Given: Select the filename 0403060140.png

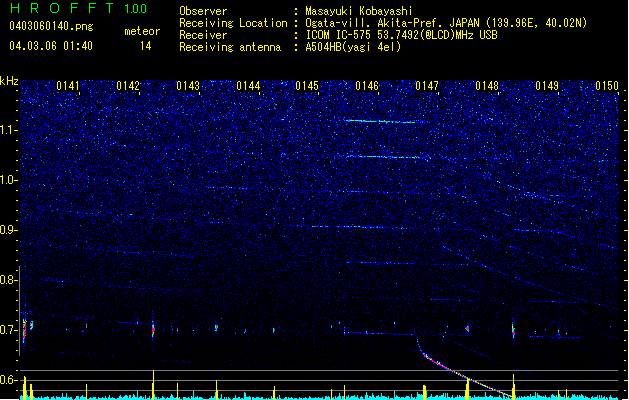Looking at the screenshot, I should (x=51, y=26).
